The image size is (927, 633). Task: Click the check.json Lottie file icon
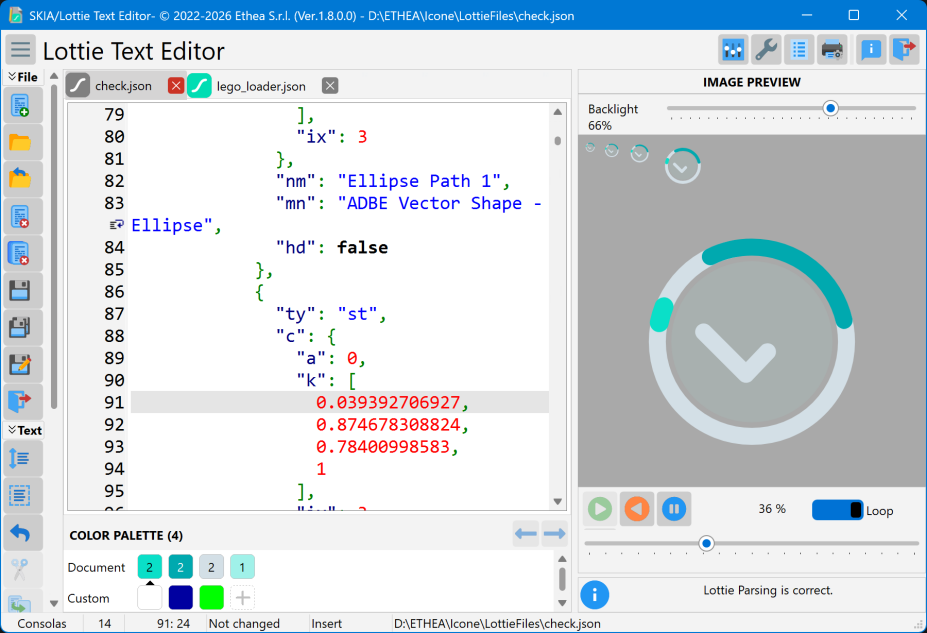tap(78, 86)
